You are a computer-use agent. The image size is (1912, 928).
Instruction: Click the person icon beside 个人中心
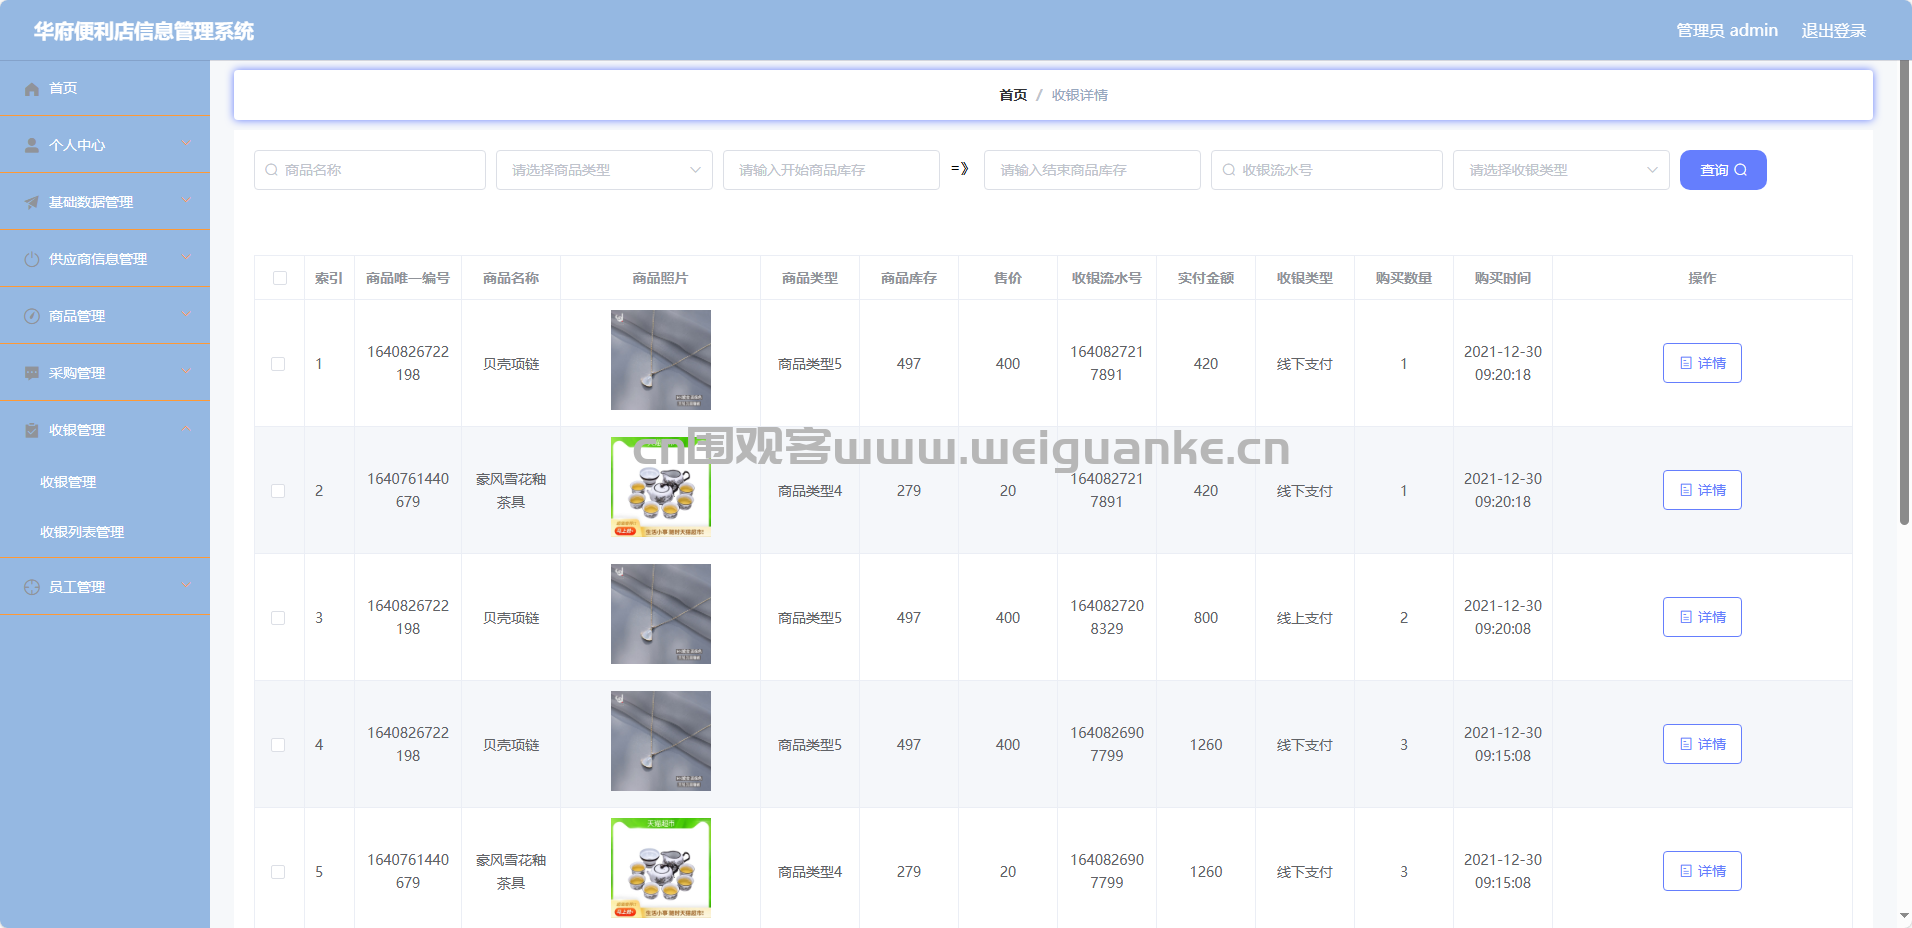point(32,145)
